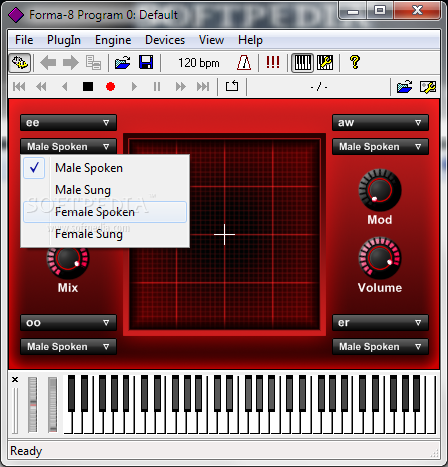Click the 'Ready' status bar text
Screen dimensions: 448x467
coord(26,451)
